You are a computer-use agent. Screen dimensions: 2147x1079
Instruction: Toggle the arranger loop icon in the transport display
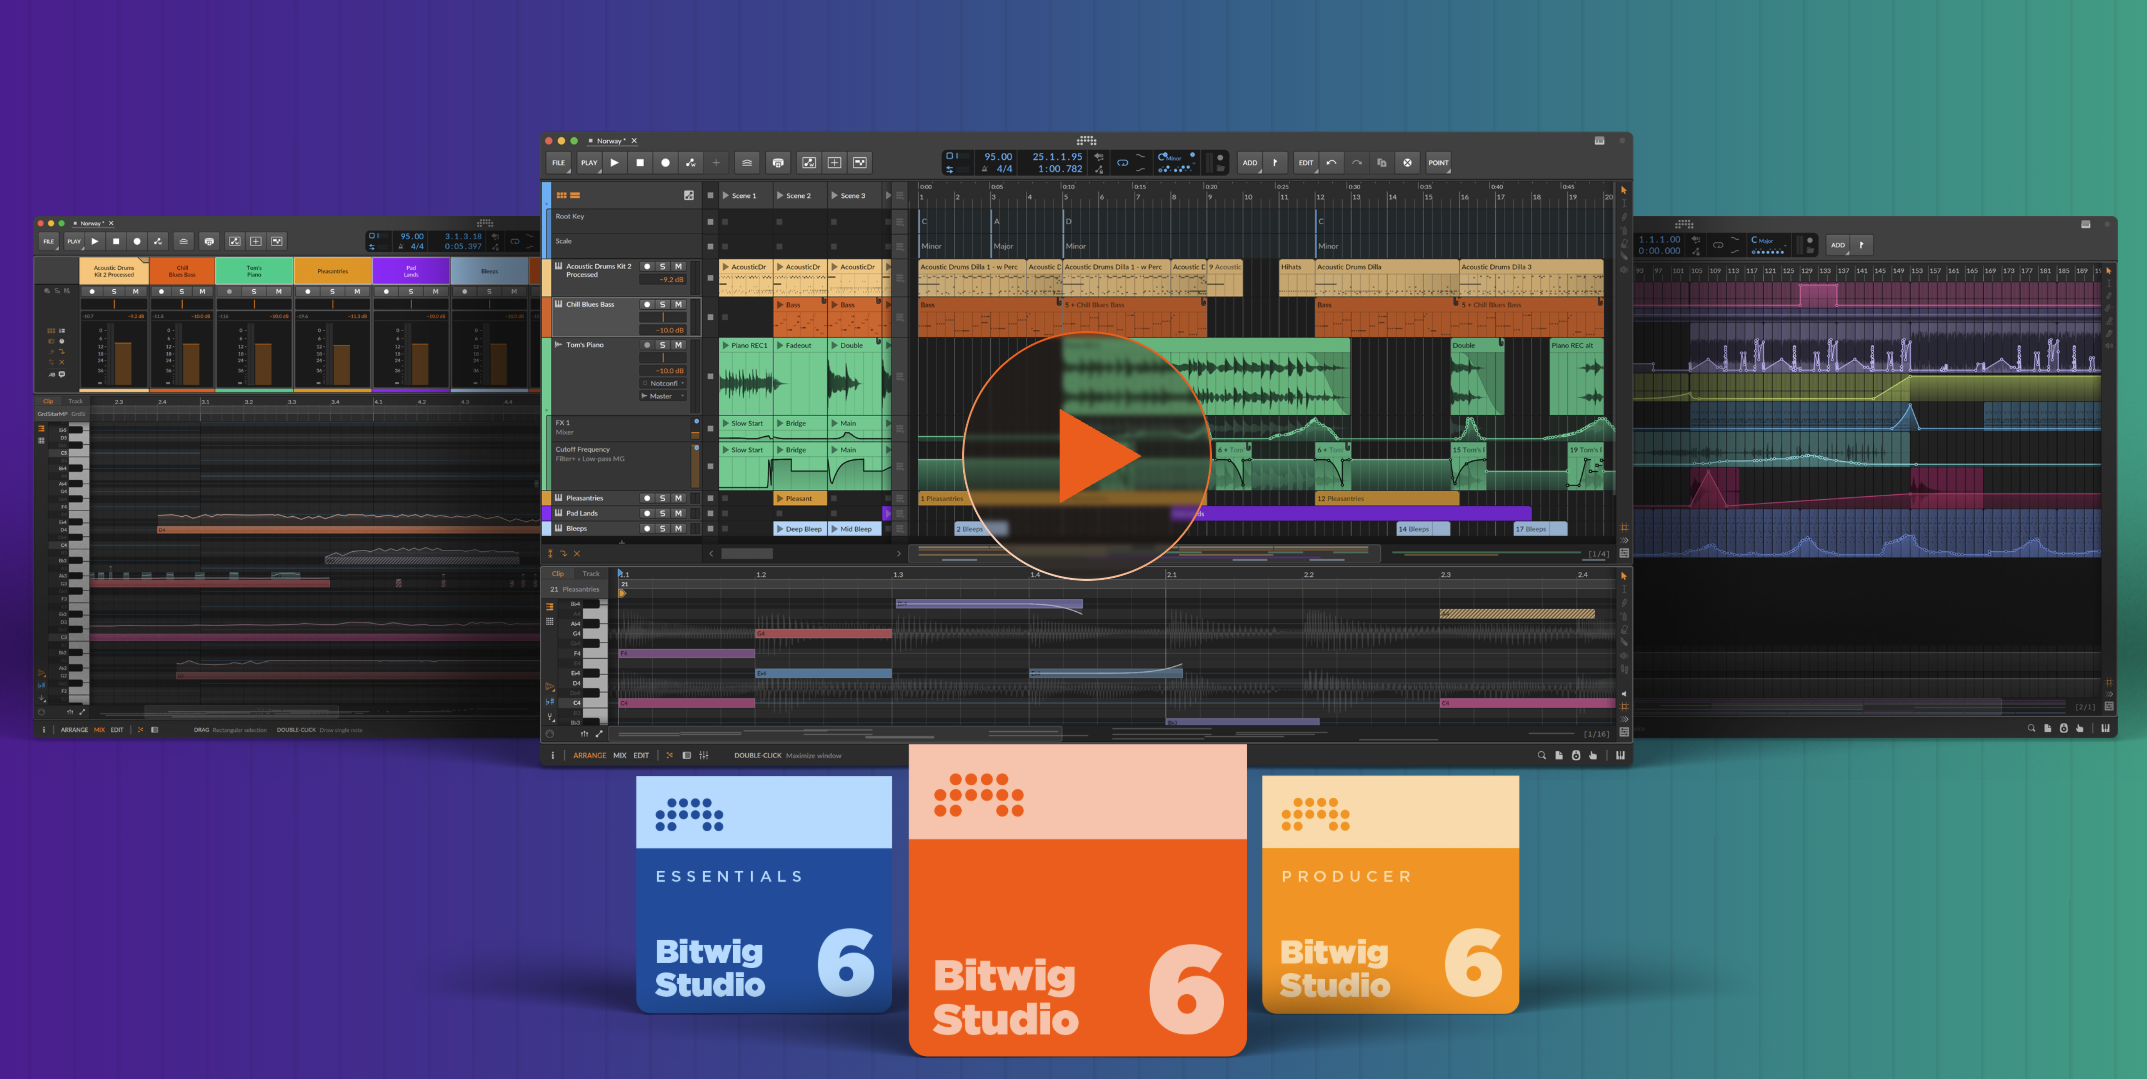pyautogui.click(x=1122, y=162)
